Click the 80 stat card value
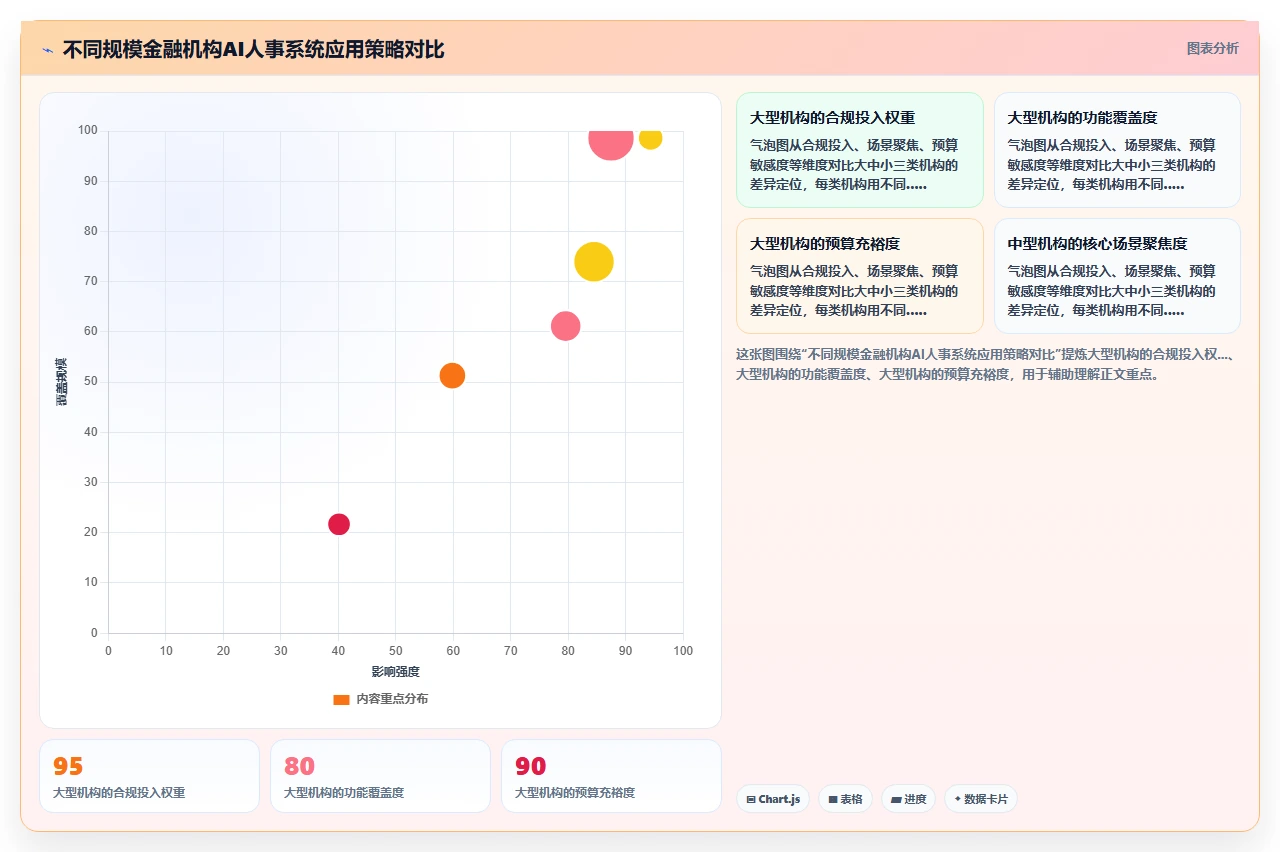Screen dimensions: 1280x852 pyautogui.click(x=299, y=767)
